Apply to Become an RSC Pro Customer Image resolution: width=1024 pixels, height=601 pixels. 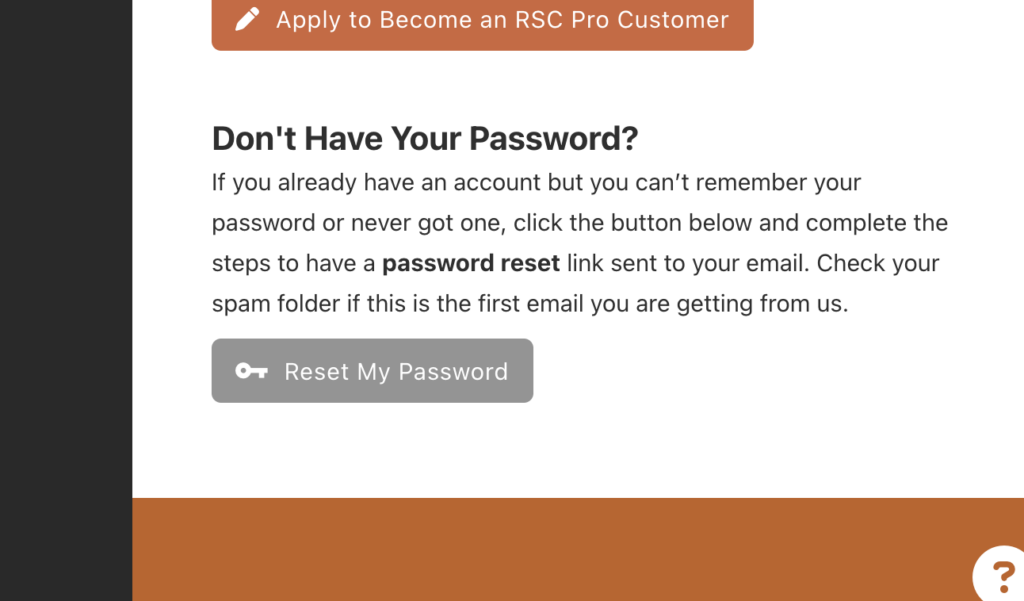pyautogui.click(x=482, y=22)
